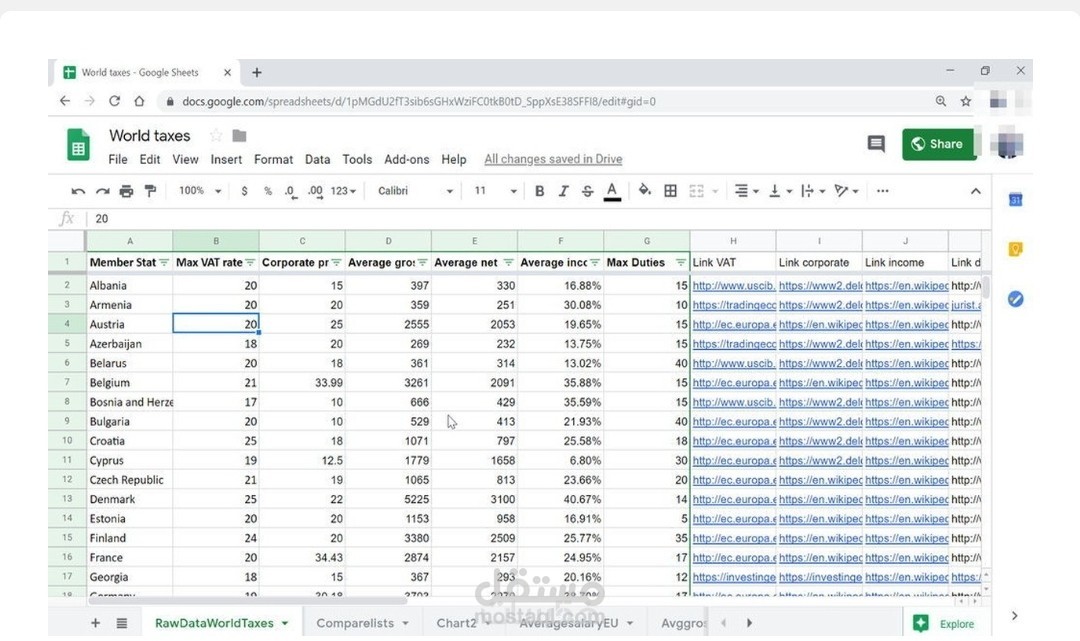Image resolution: width=1080 pixels, height=641 pixels.
Task: Click the Merge cells icon
Action: (696, 191)
